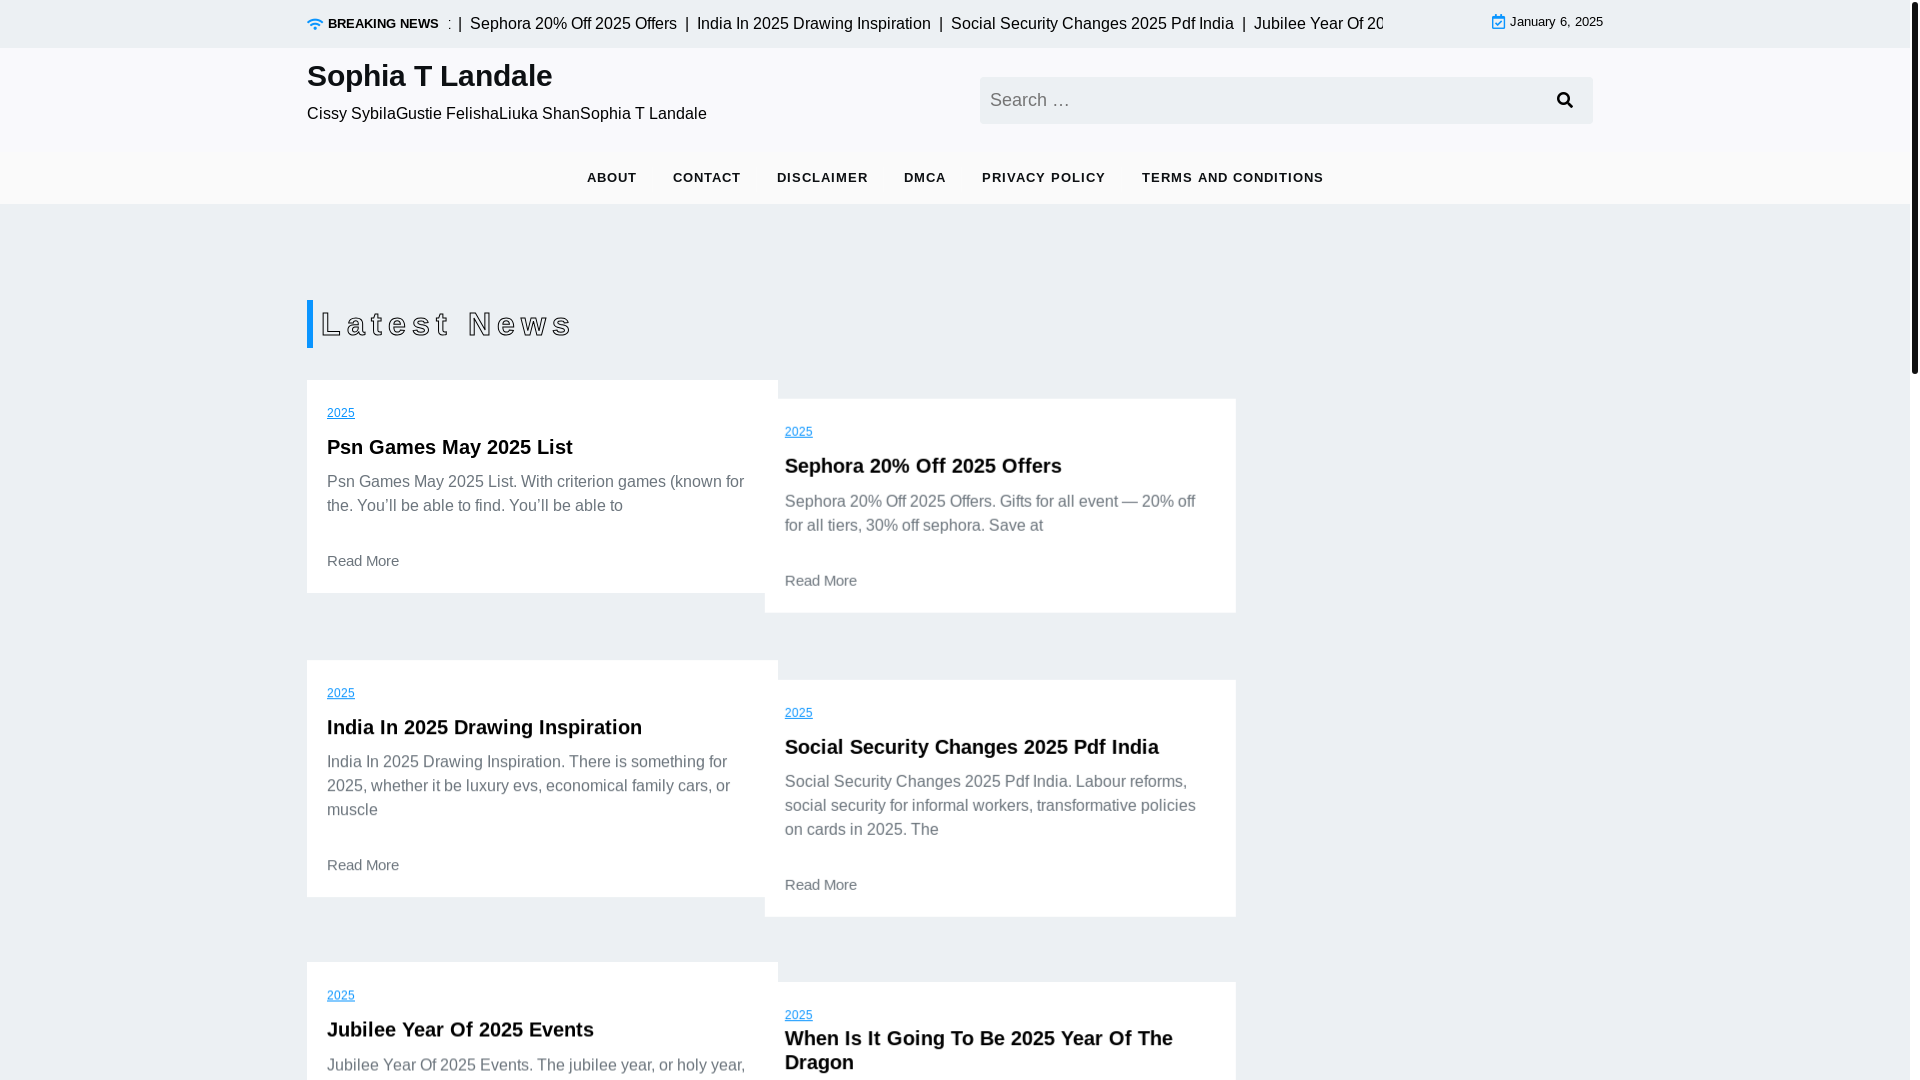Open the About menu item
The image size is (1920, 1080).
coord(612,178)
